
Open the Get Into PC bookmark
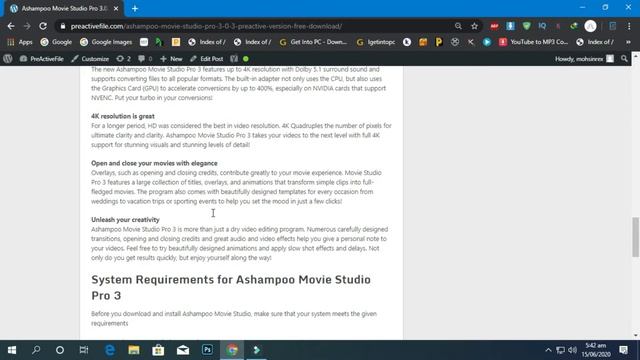tap(313, 42)
